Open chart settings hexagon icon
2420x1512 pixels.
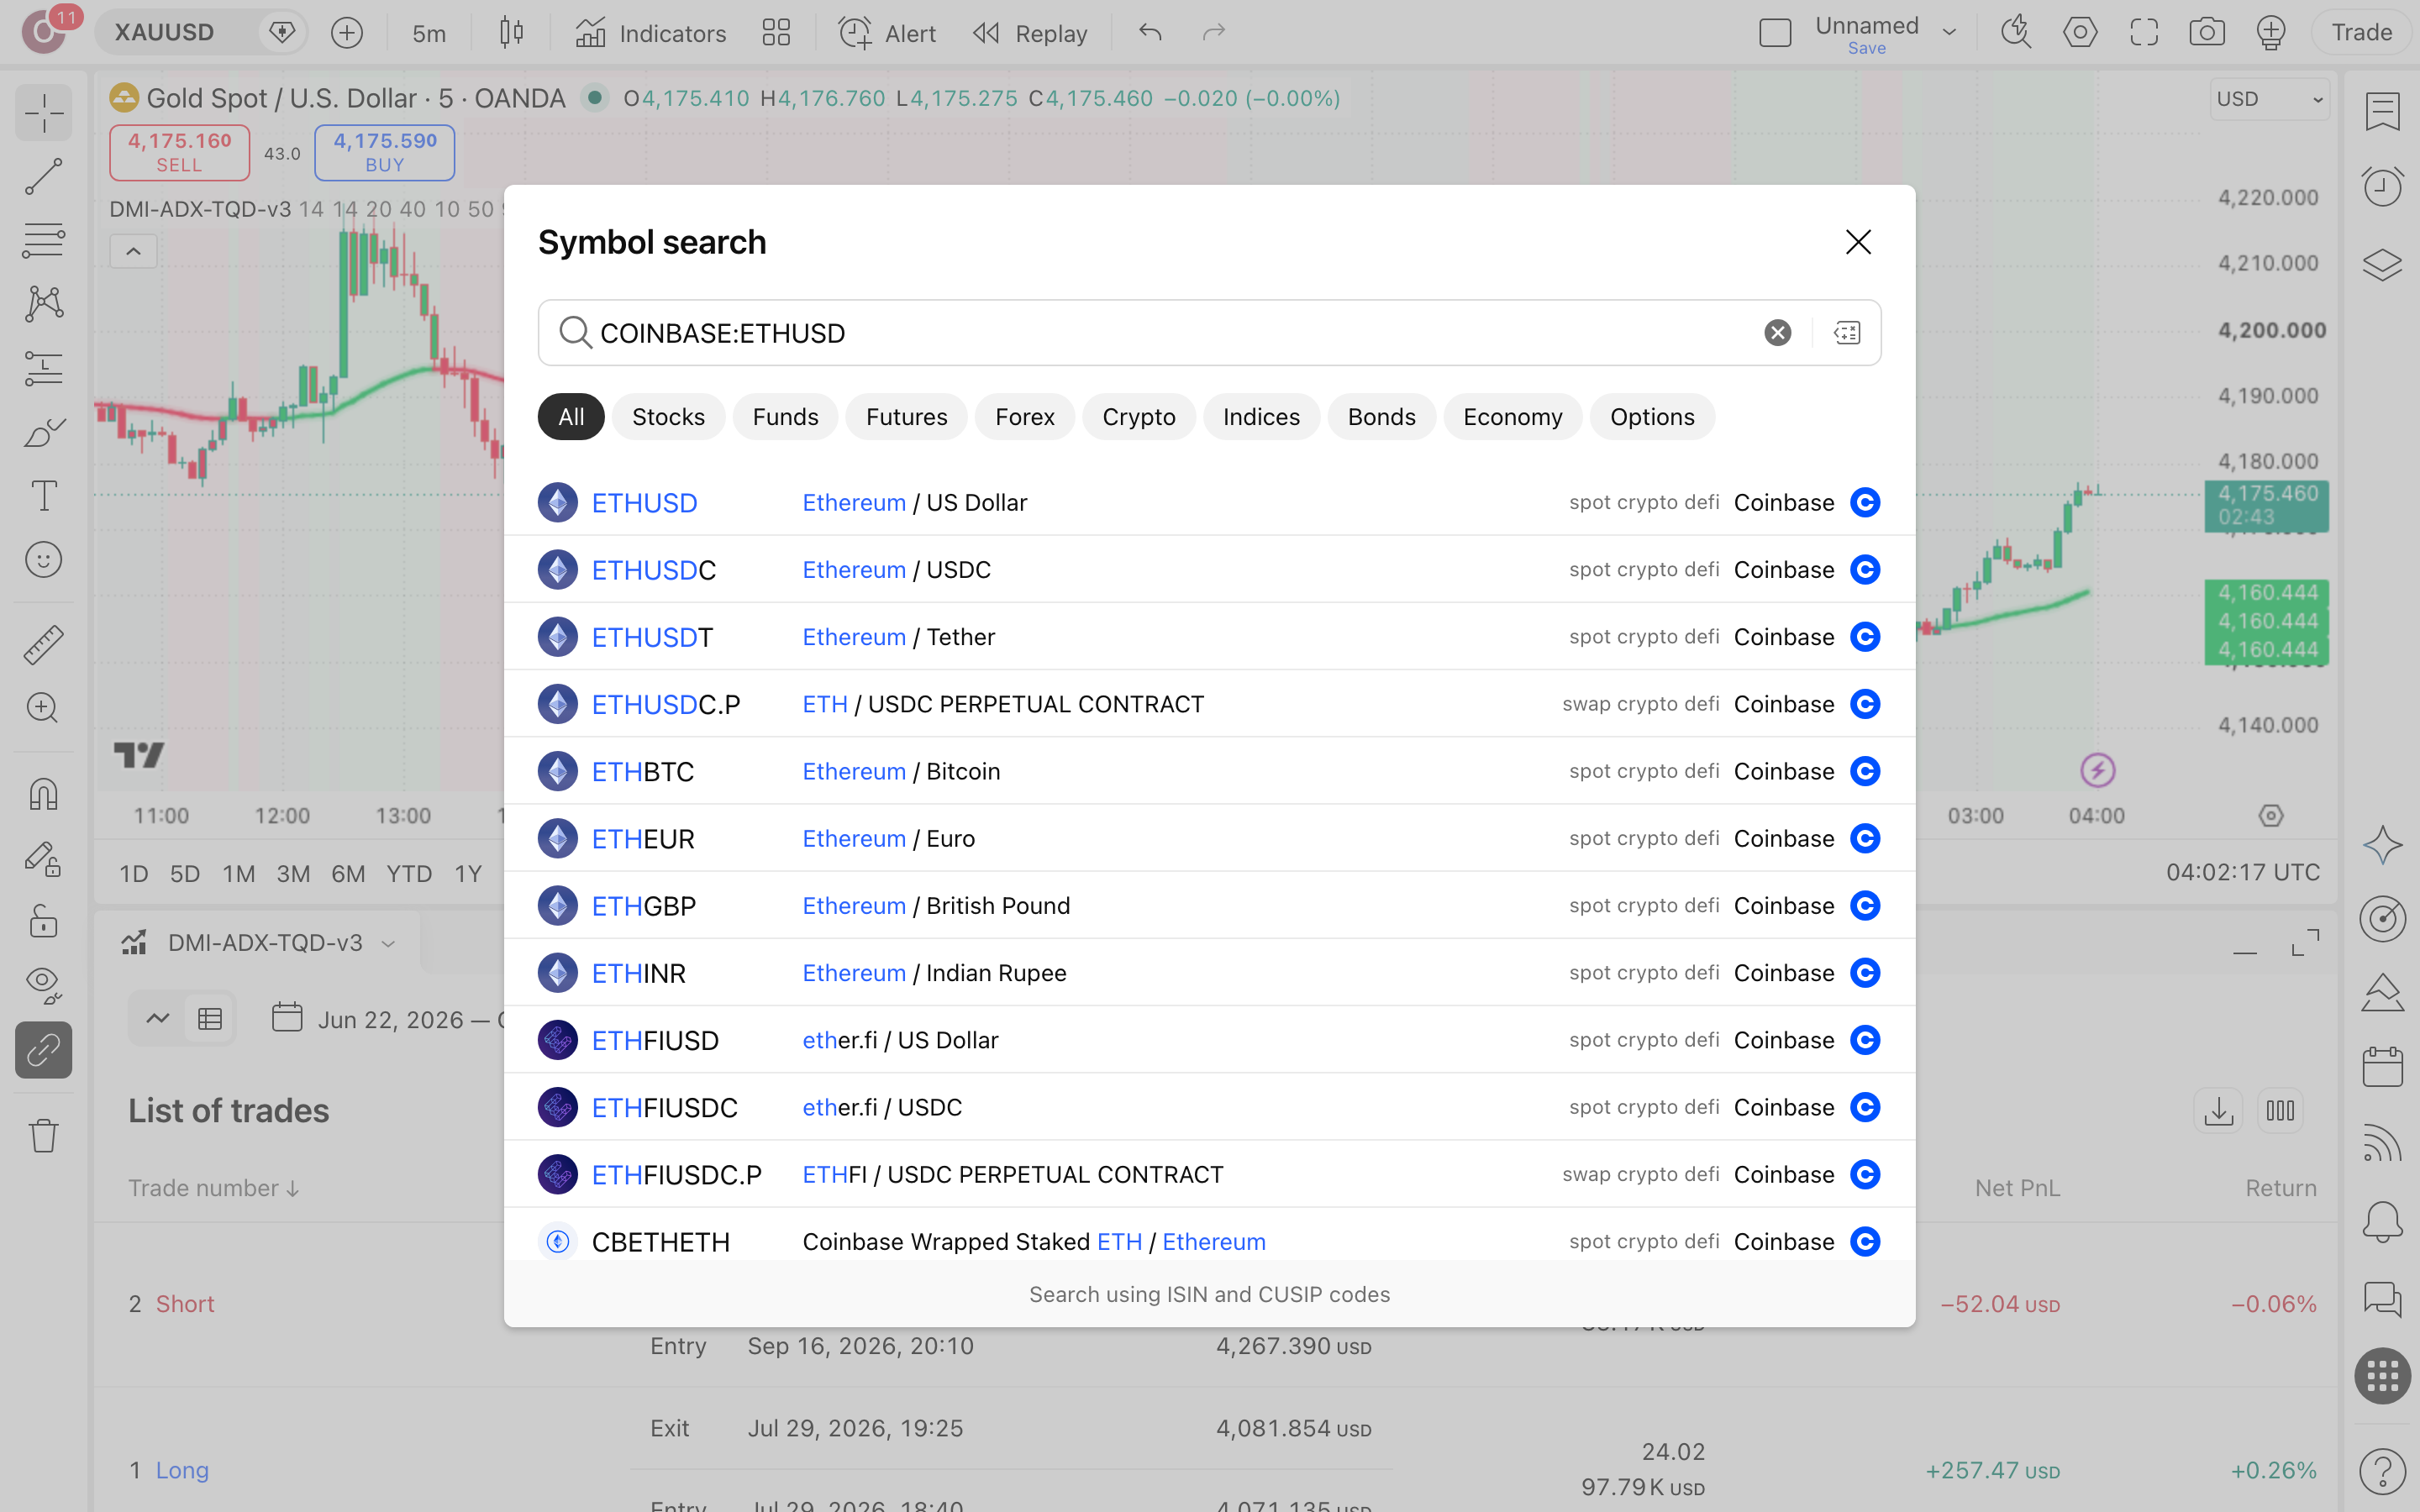point(2080,33)
